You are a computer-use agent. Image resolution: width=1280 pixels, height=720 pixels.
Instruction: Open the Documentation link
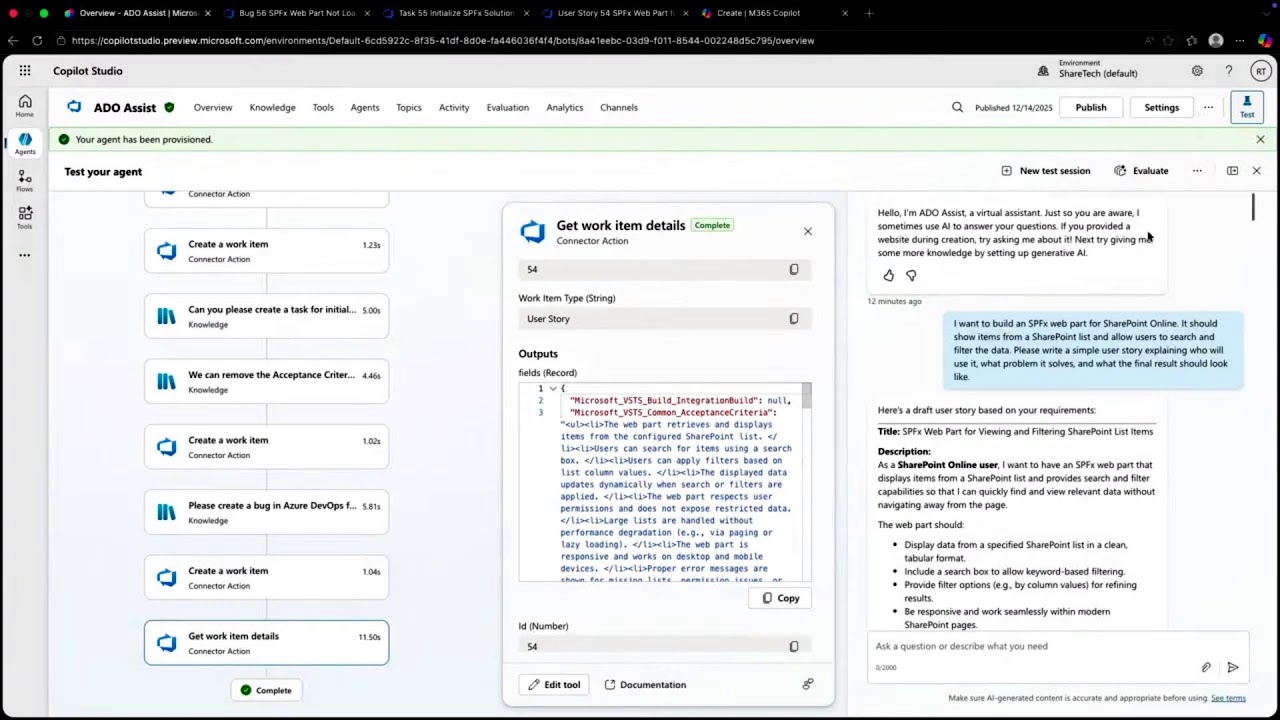pyautogui.click(x=645, y=685)
